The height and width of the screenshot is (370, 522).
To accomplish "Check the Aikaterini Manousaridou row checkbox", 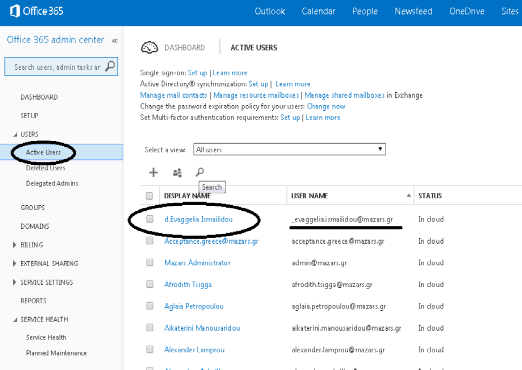I will pyautogui.click(x=150, y=328).
